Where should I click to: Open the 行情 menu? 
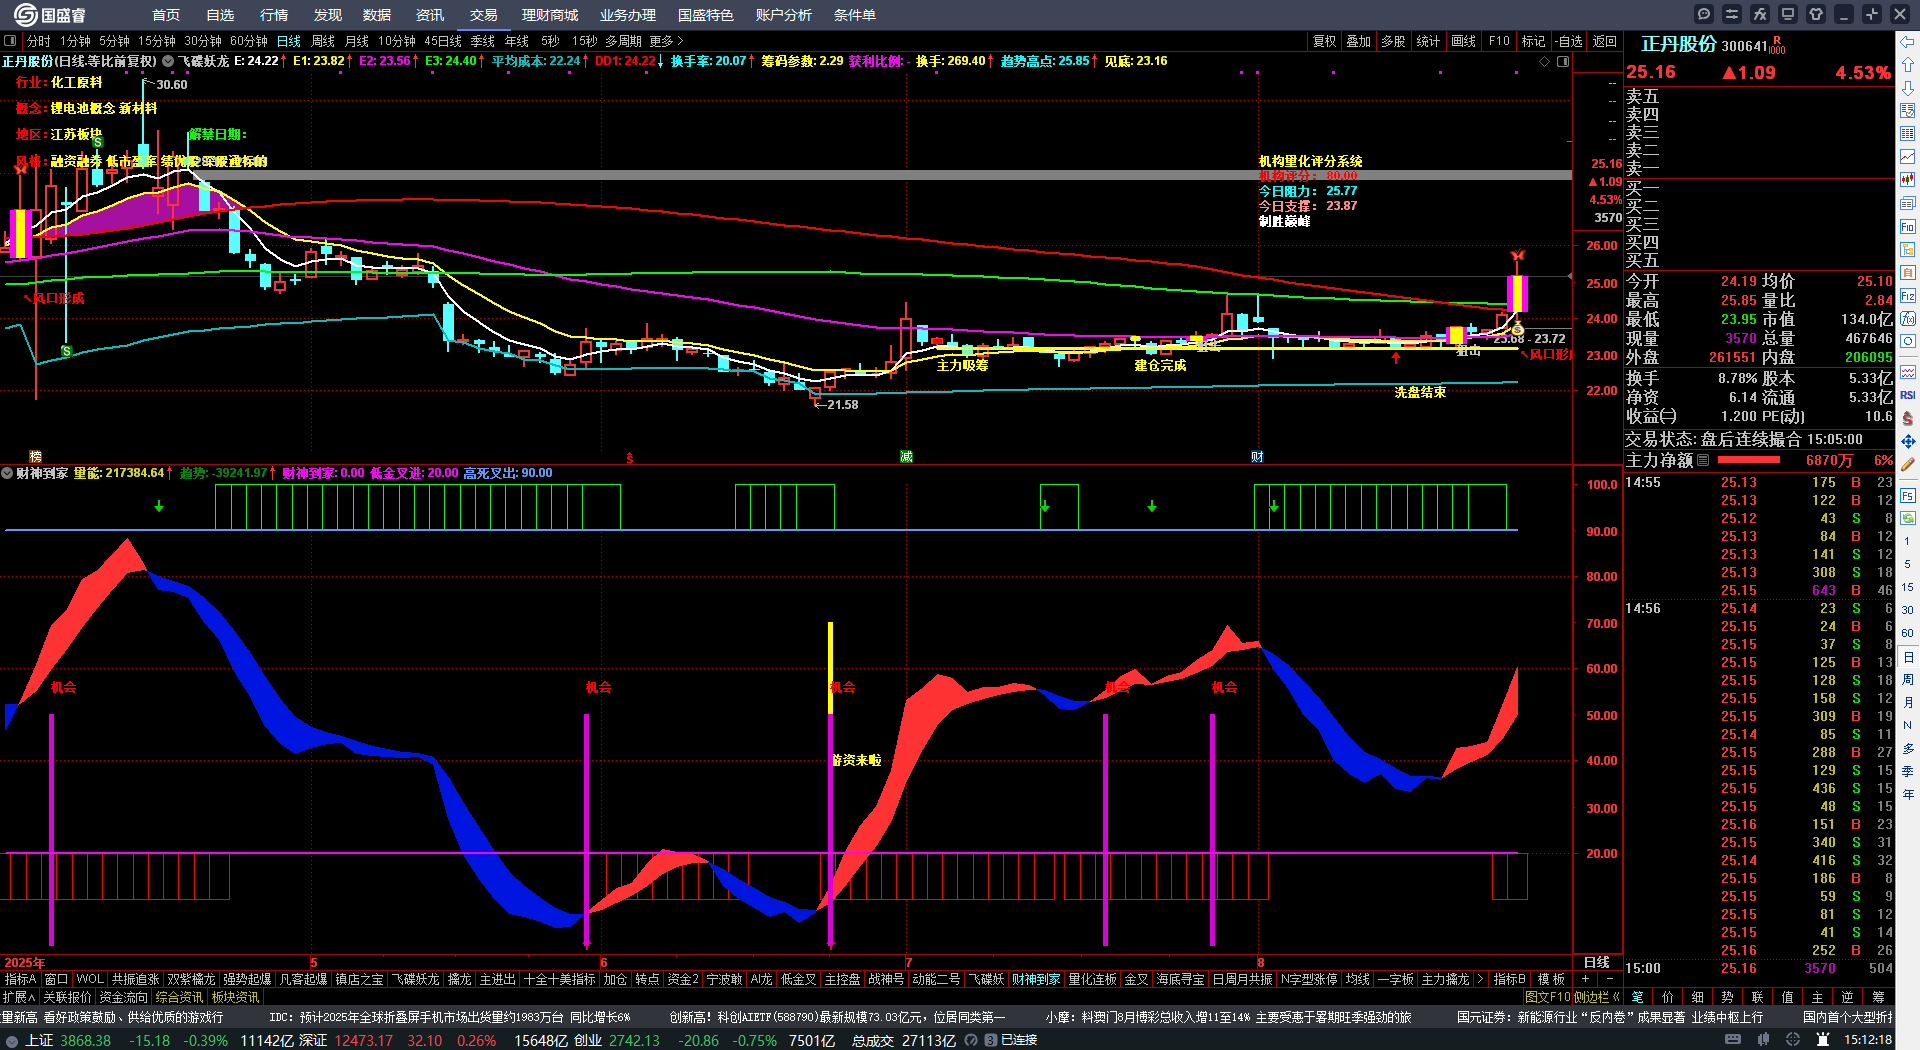[x=274, y=15]
